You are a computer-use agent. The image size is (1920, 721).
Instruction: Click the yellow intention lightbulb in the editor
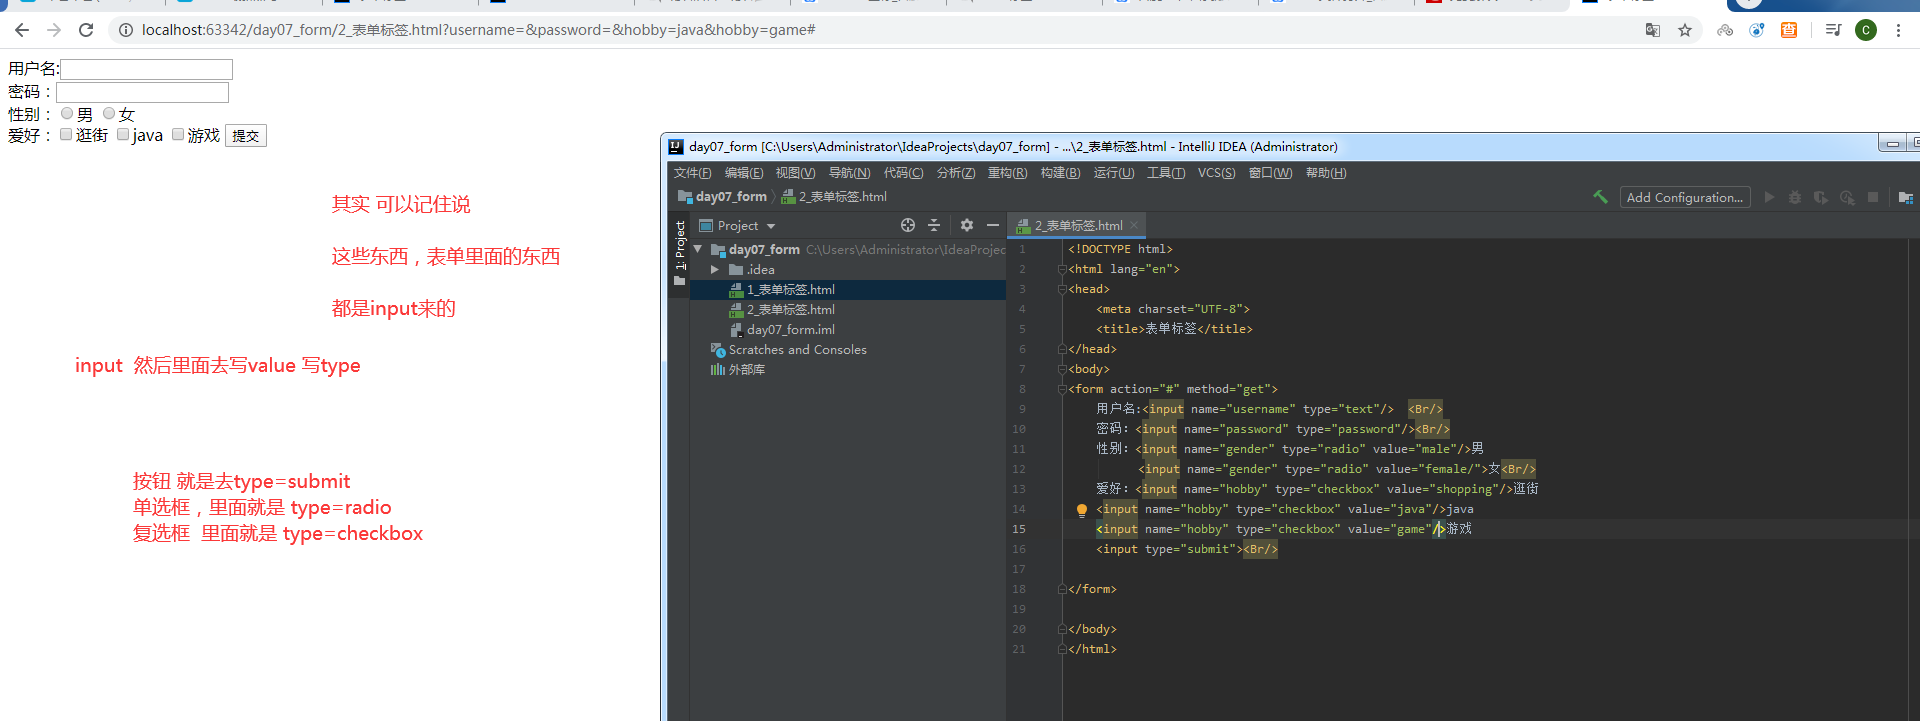(1081, 510)
